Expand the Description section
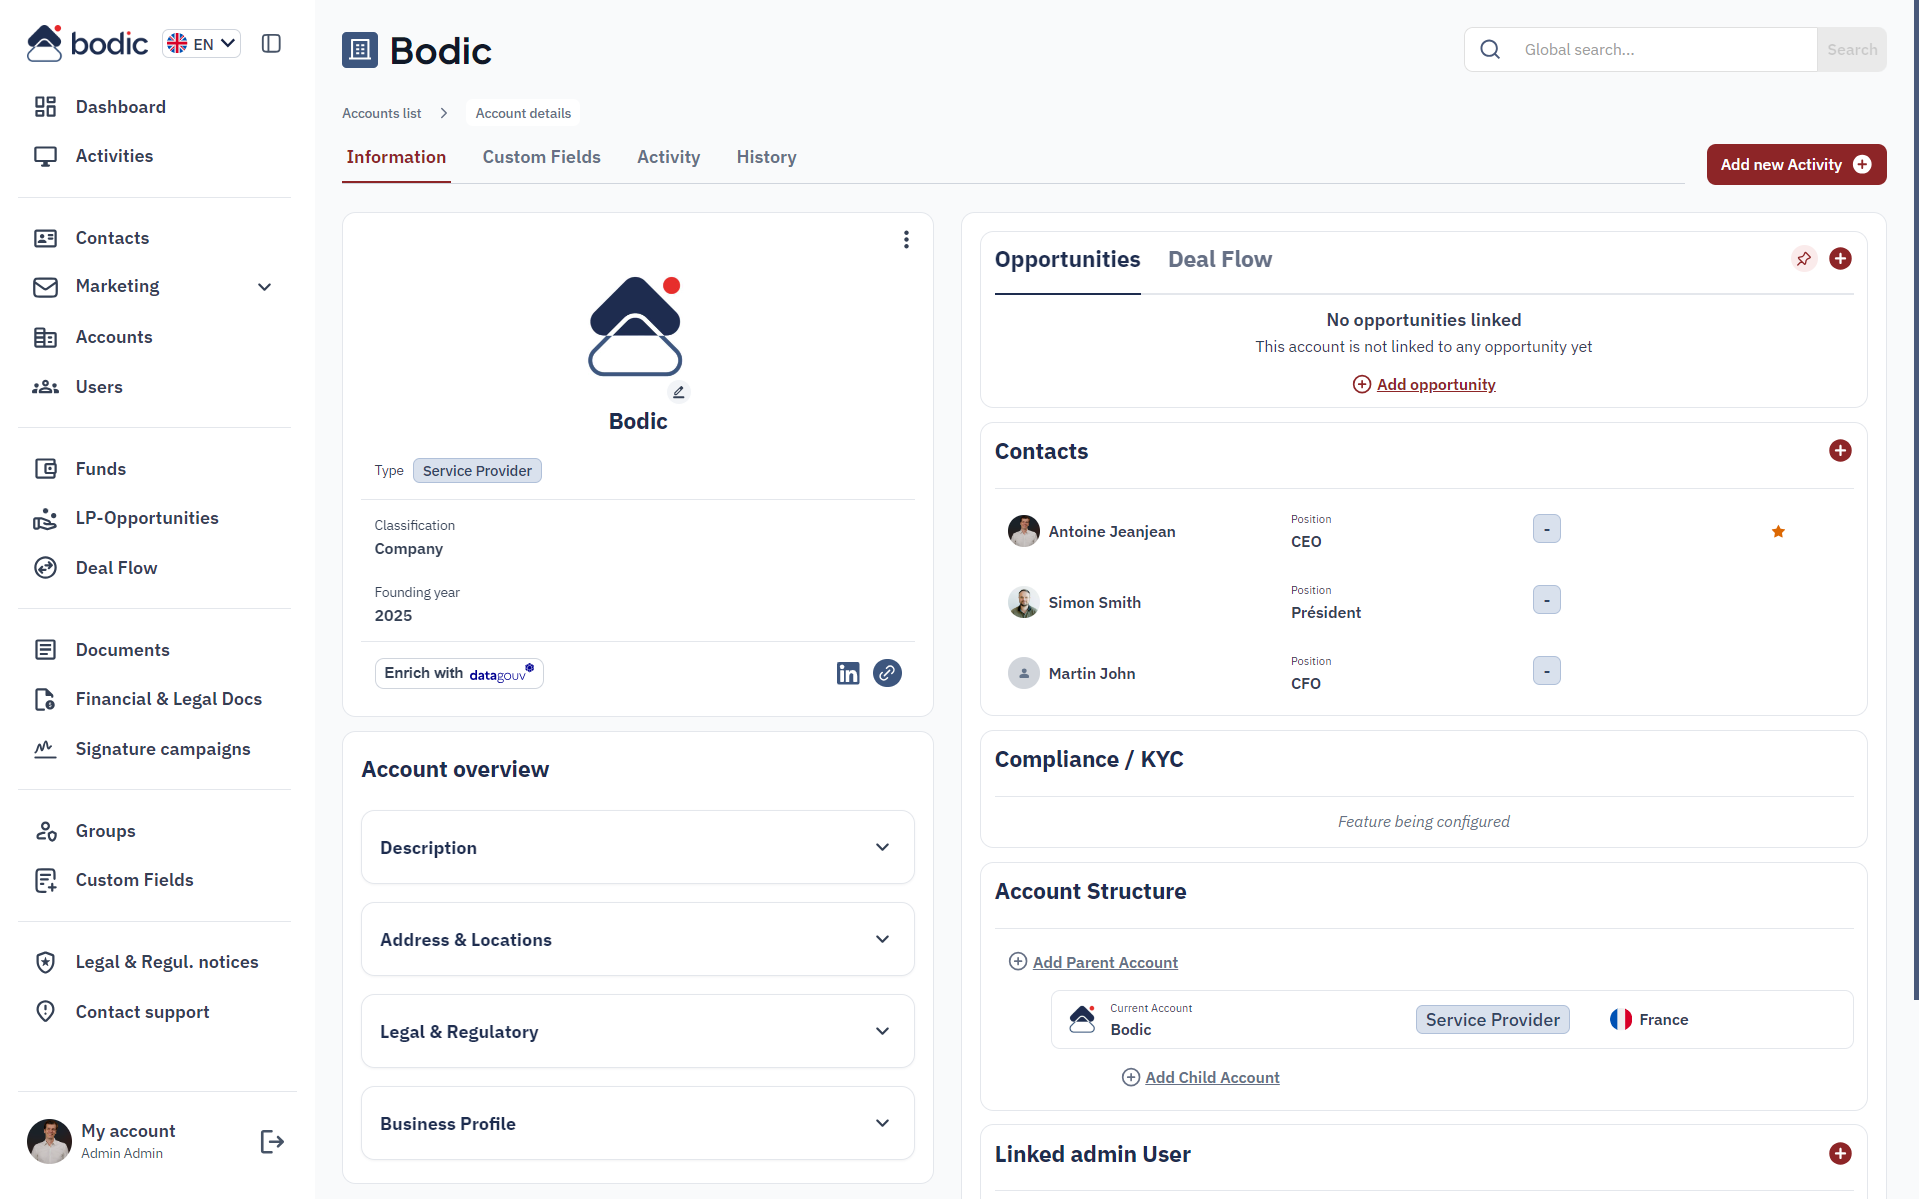The image size is (1919, 1199). tap(638, 847)
